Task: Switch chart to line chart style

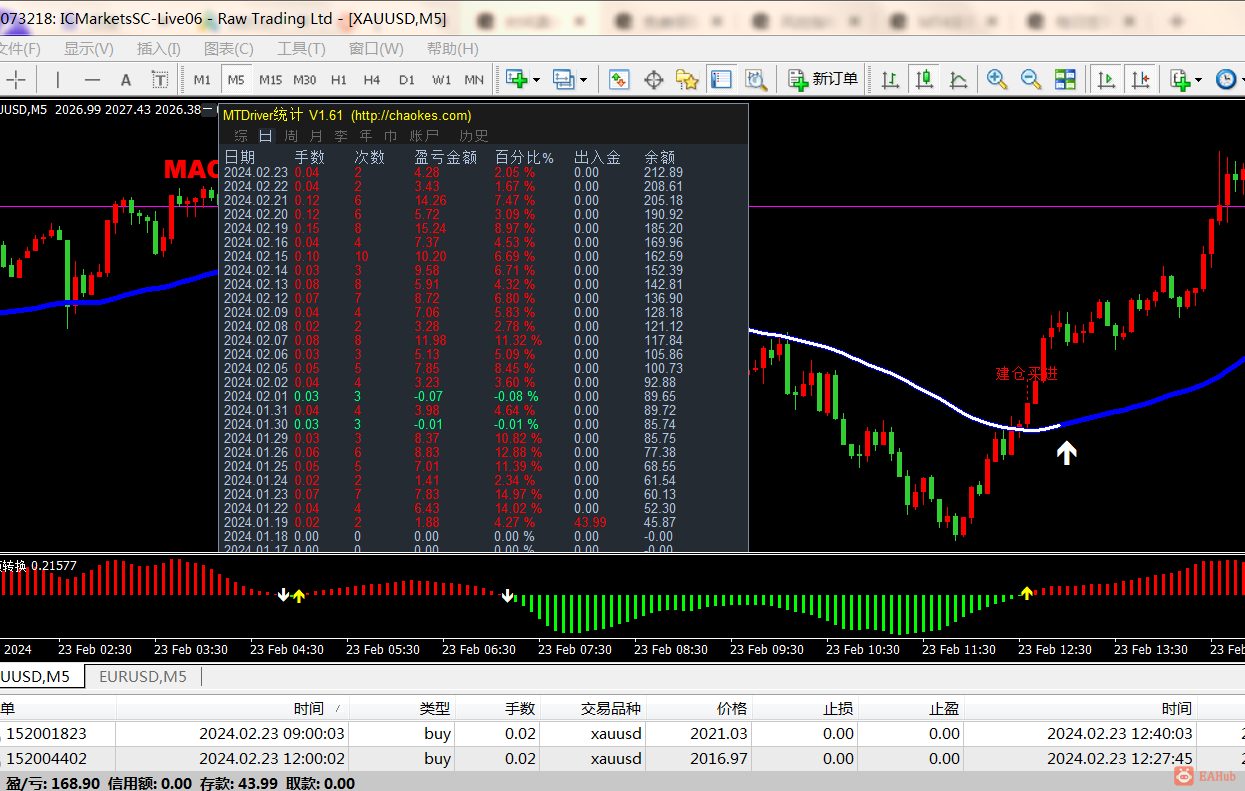Action: pos(958,79)
